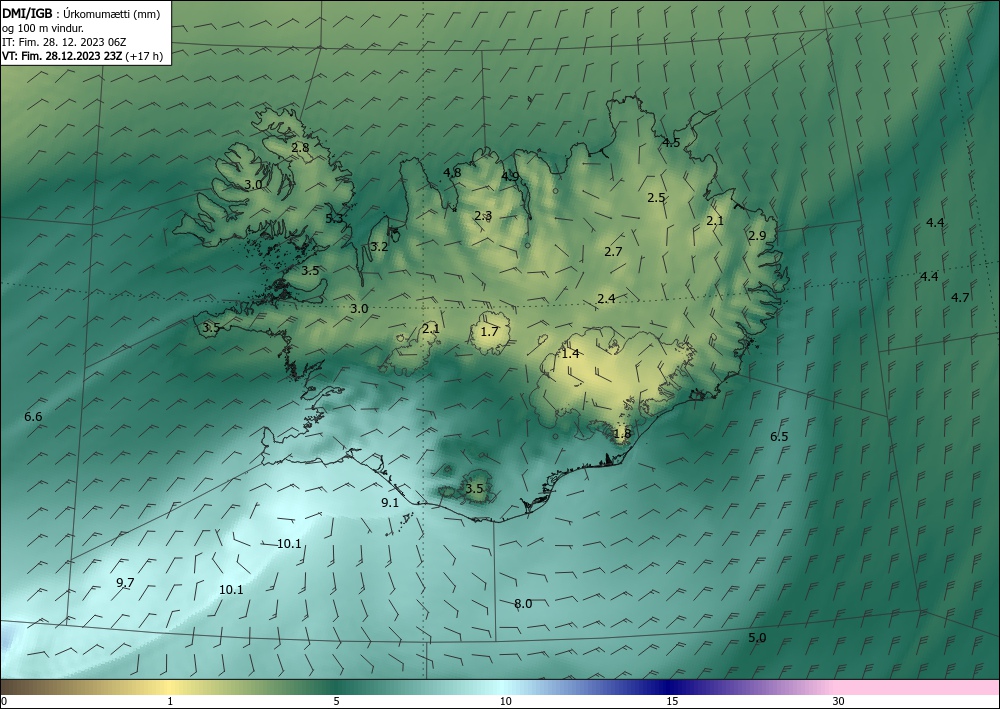
Task: Click the color scale tick labeled 0
Action: pyautogui.click(x=4, y=702)
